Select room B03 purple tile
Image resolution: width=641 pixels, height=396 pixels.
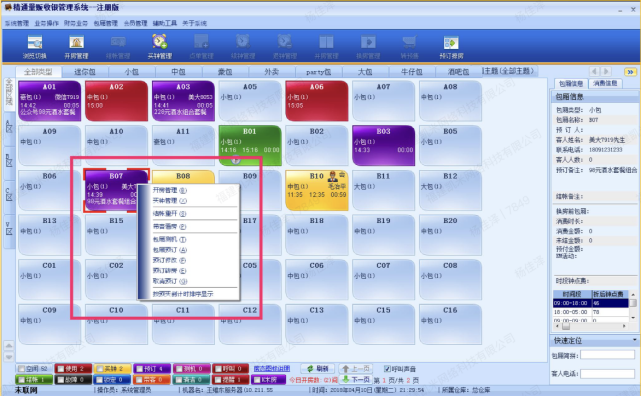point(383,145)
